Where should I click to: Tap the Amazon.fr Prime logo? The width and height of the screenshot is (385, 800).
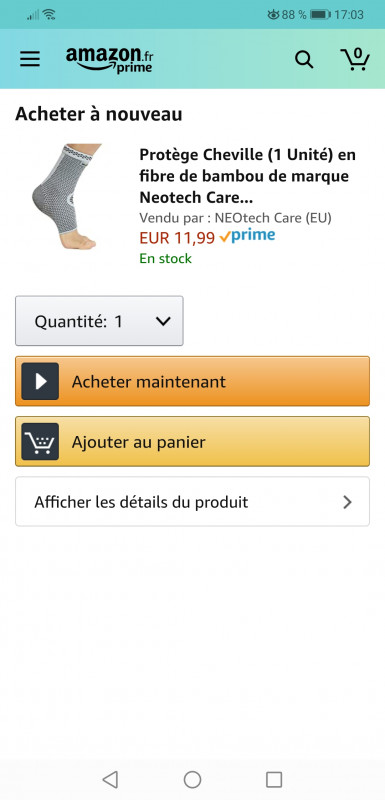pyautogui.click(x=109, y=60)
